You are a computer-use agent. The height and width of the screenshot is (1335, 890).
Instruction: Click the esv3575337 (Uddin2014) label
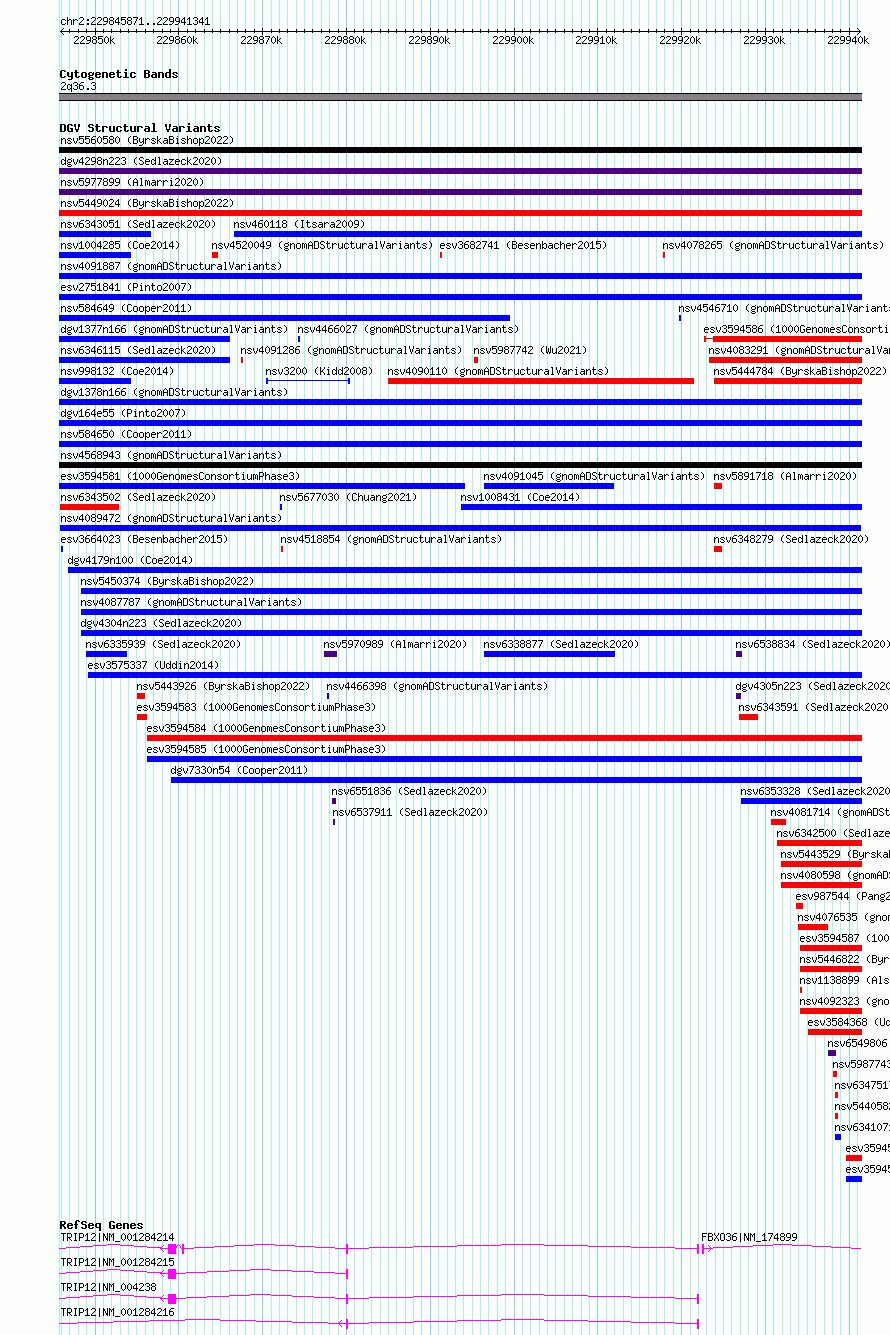[153, 665]
